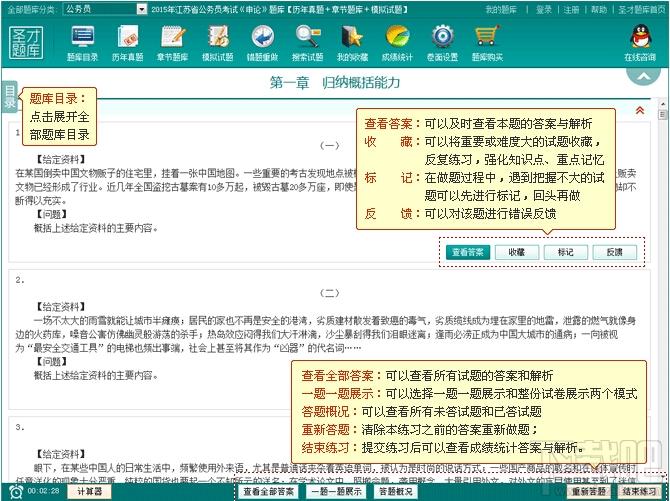The height and width of the screenshot is (501, 670).
Task: Expand the 目录 side tab
Action: (9, 97)
